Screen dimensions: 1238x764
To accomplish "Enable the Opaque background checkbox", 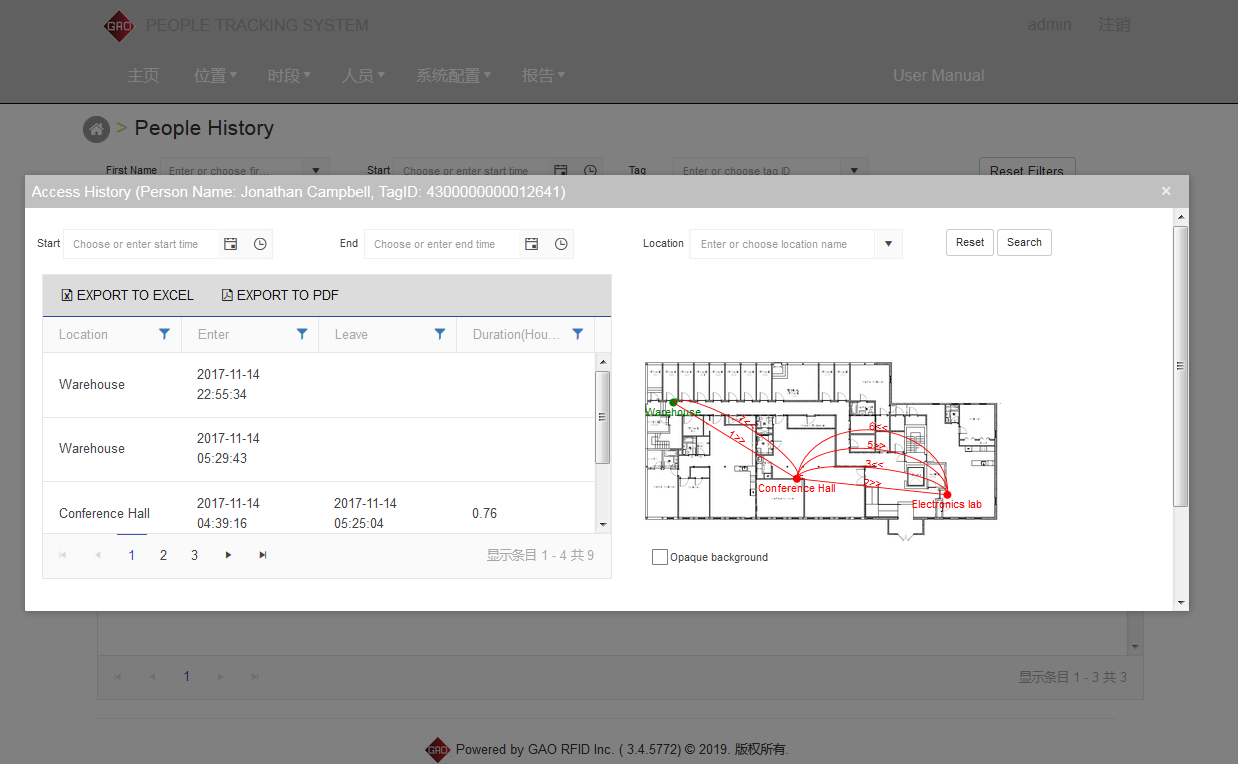I will 660,557.
